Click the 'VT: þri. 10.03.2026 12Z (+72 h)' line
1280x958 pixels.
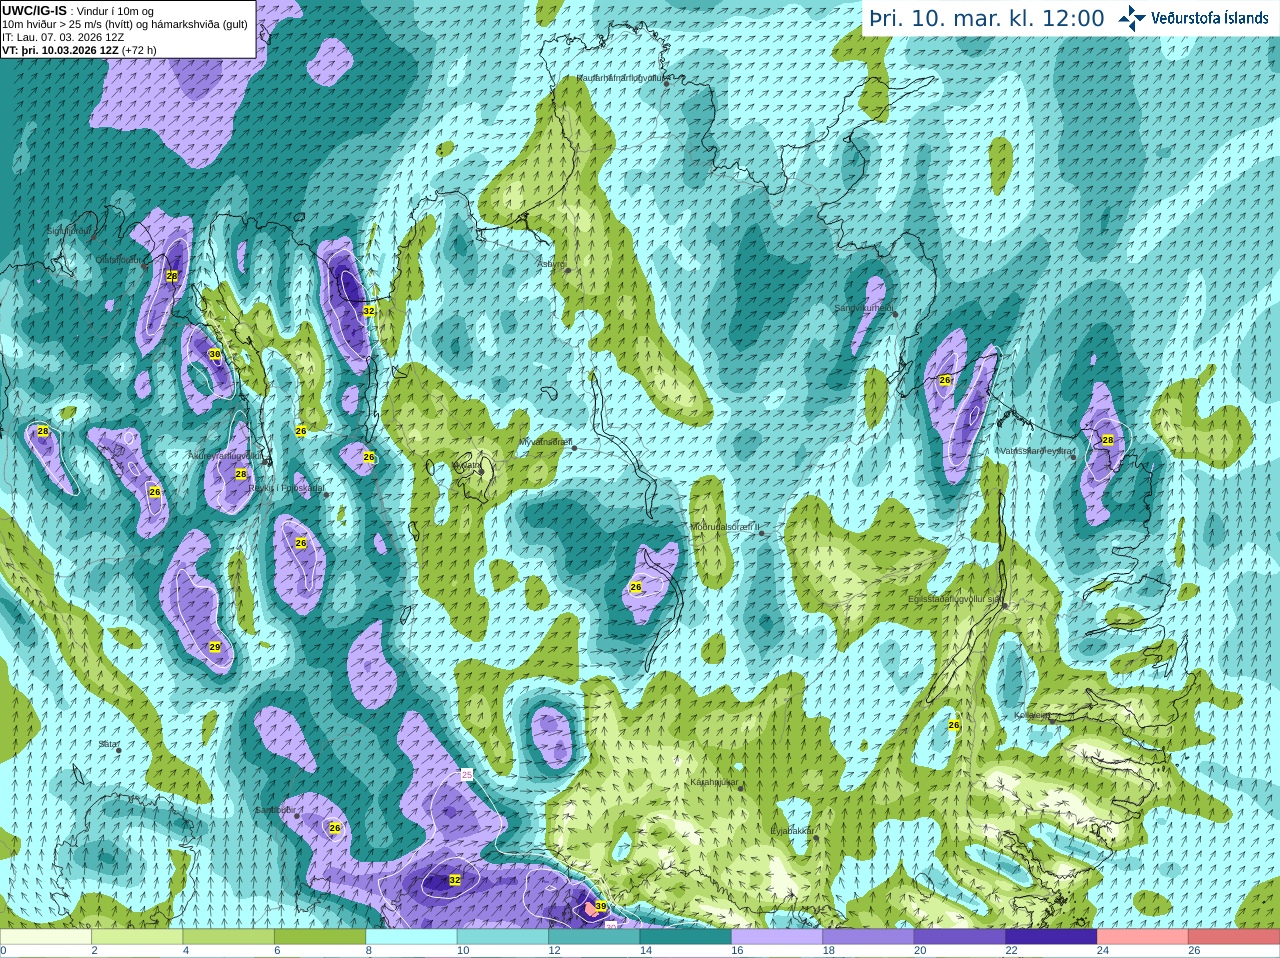(x=79, y=49)
